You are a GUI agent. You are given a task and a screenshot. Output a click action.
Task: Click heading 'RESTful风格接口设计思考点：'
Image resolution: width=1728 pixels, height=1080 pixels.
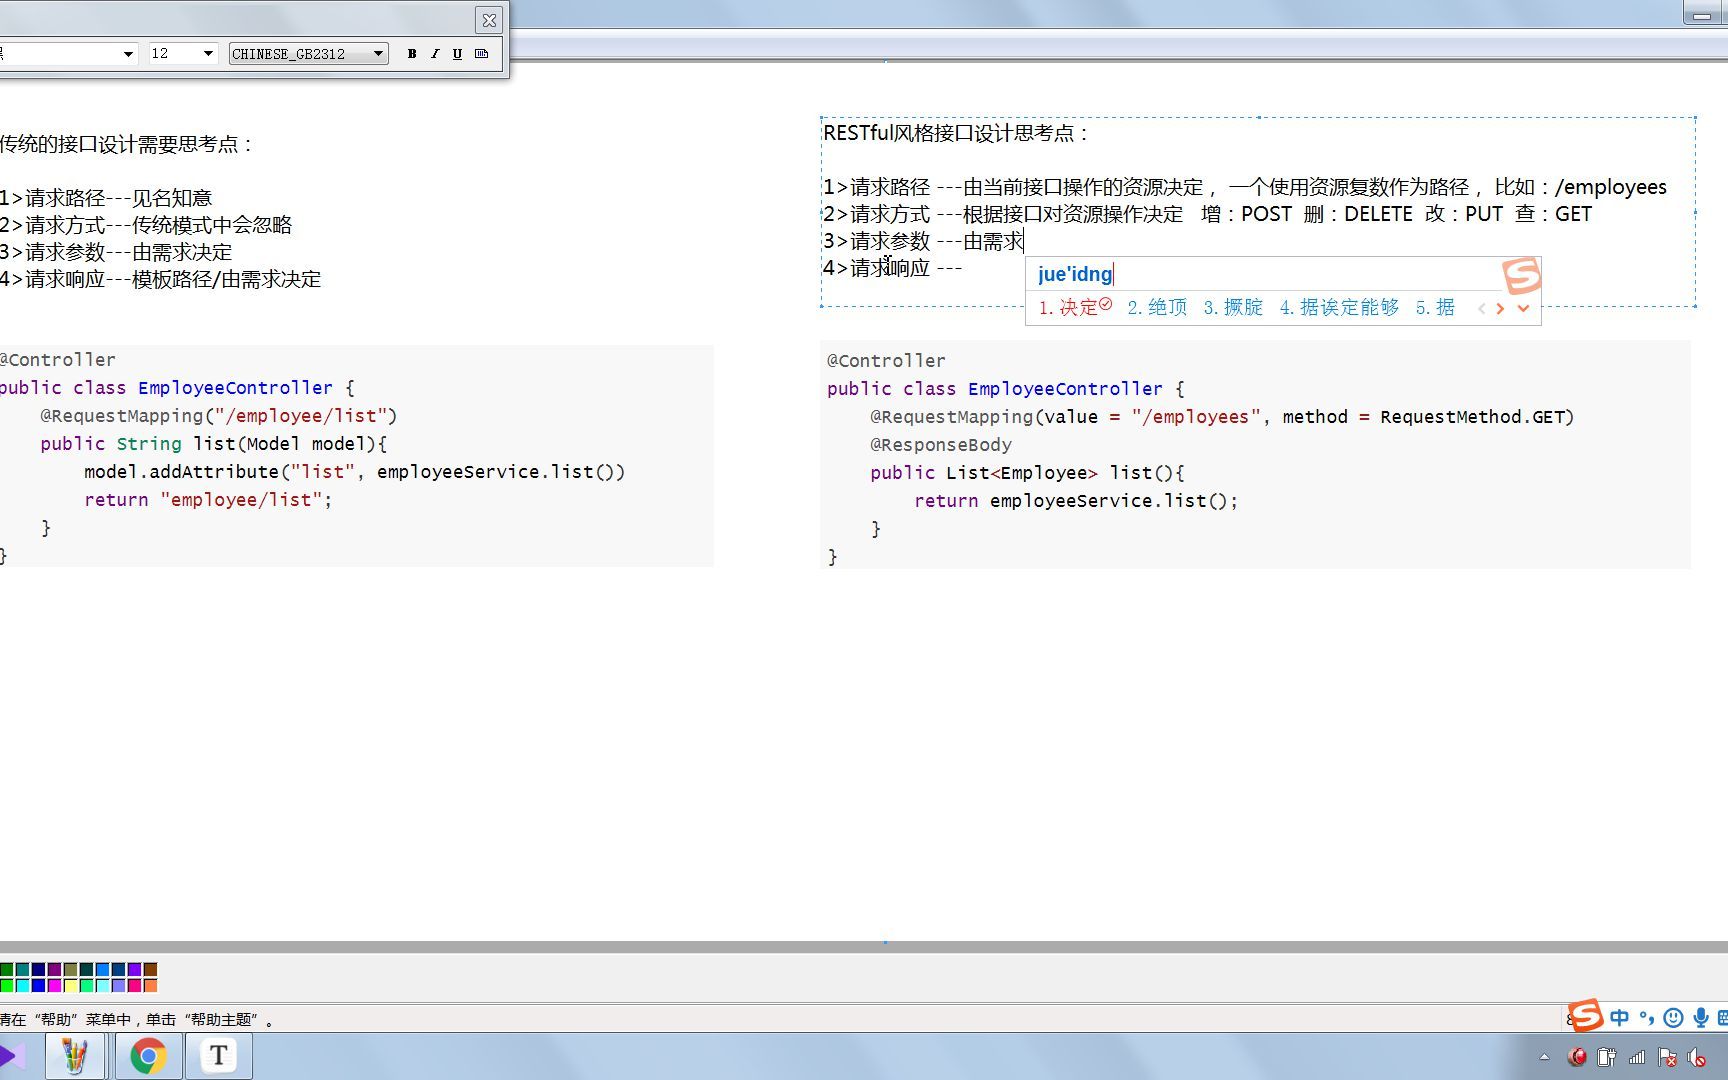tap(957, 133)
